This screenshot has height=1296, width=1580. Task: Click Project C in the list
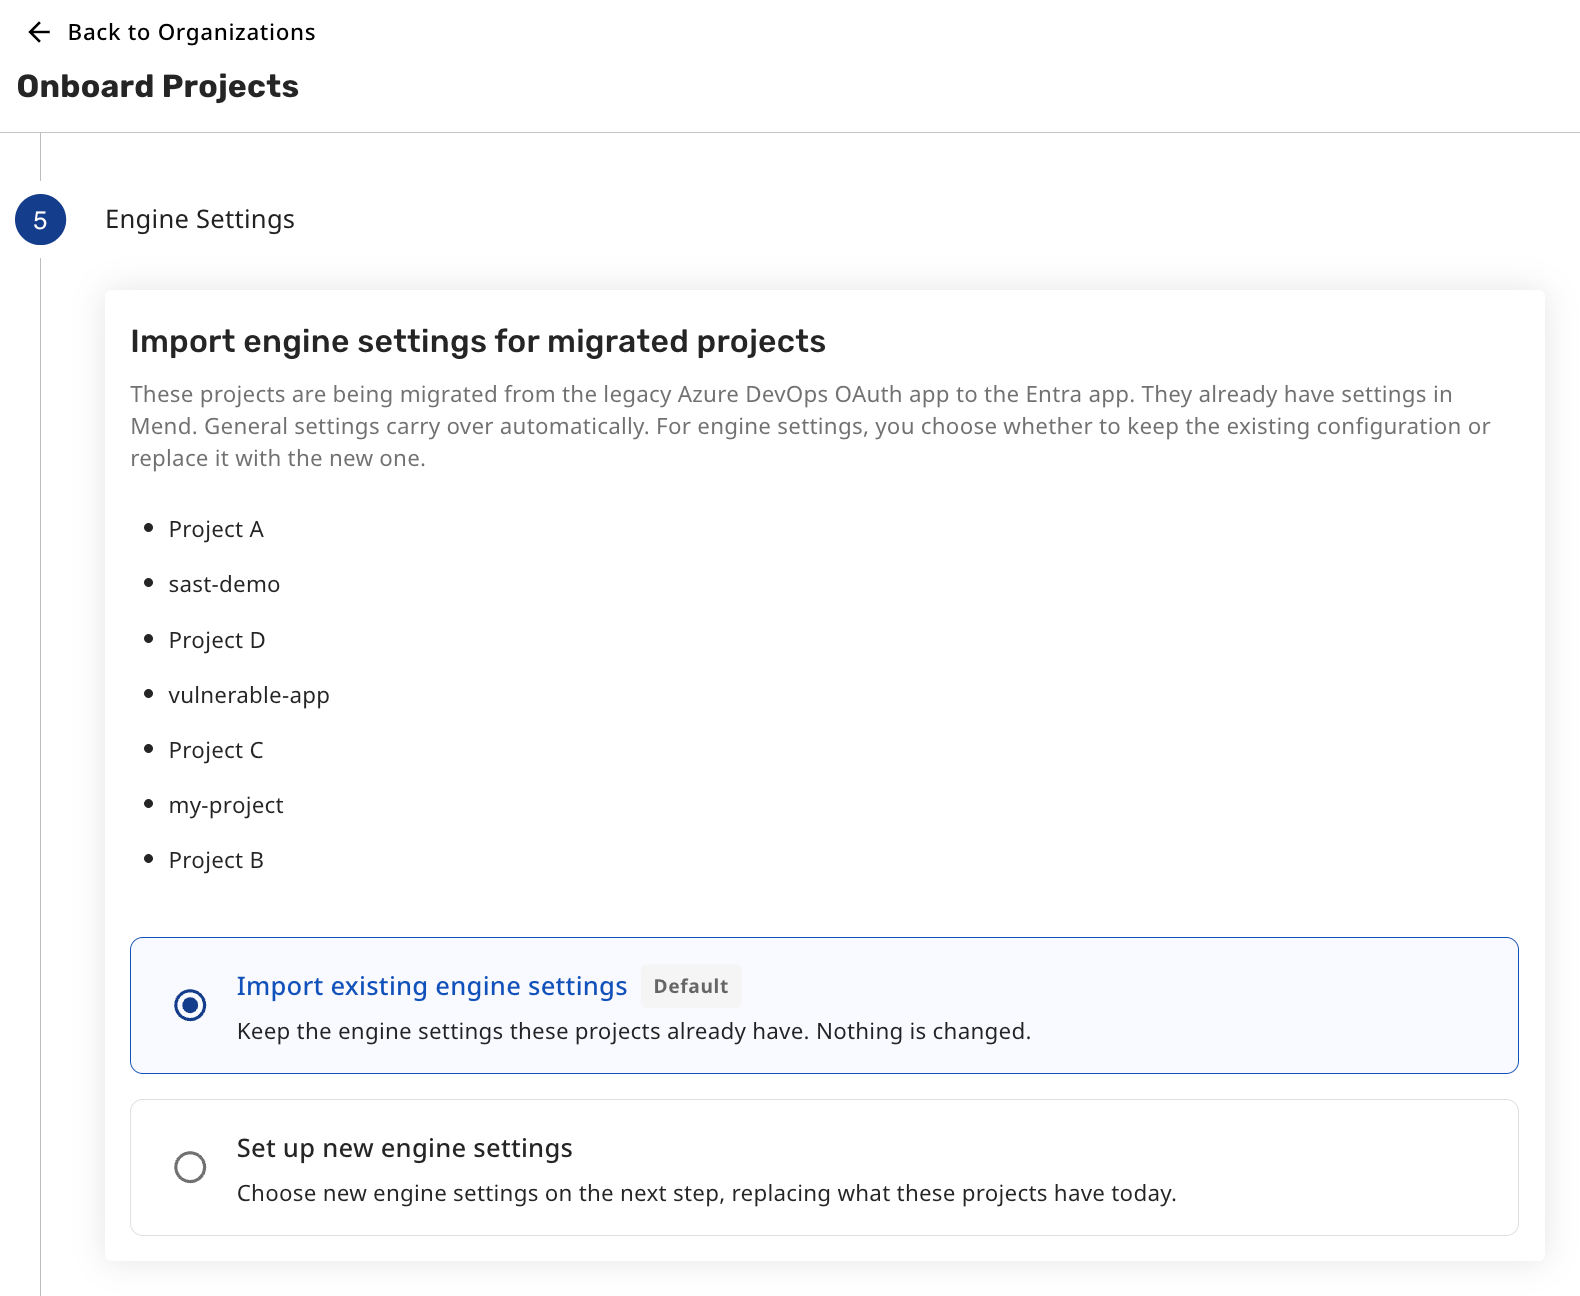tap(216, 750)
